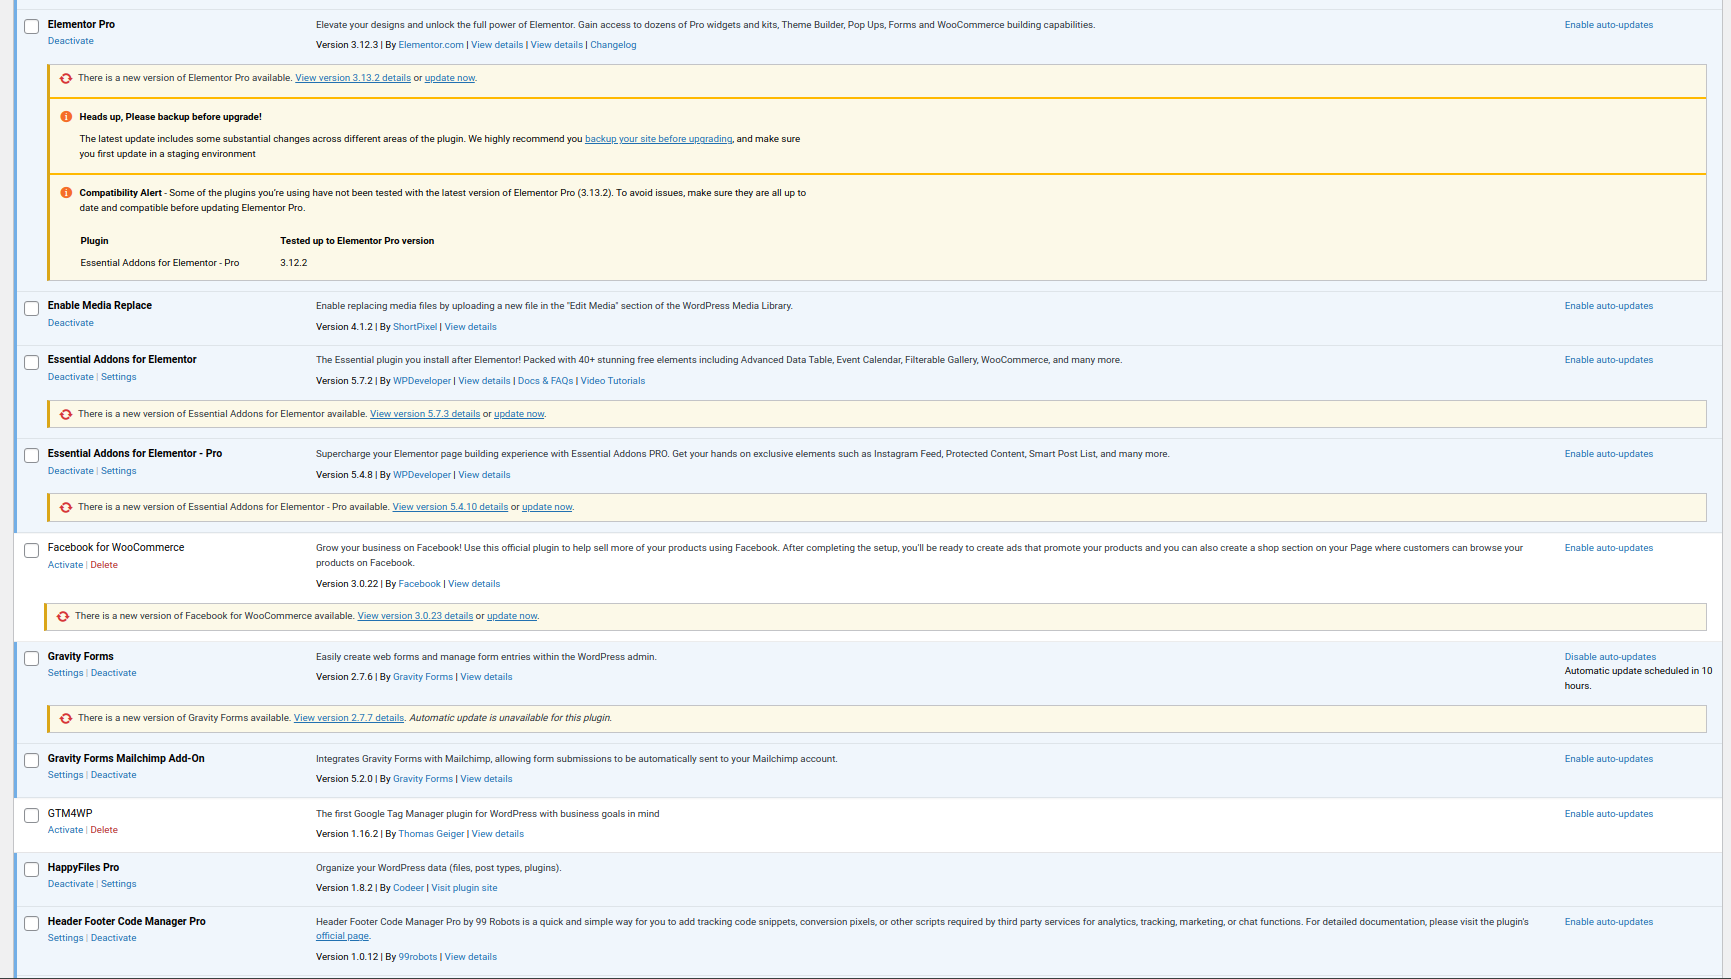
Task: View version 2.7.7 details for Gravity Forms
Action: point(349,718)
